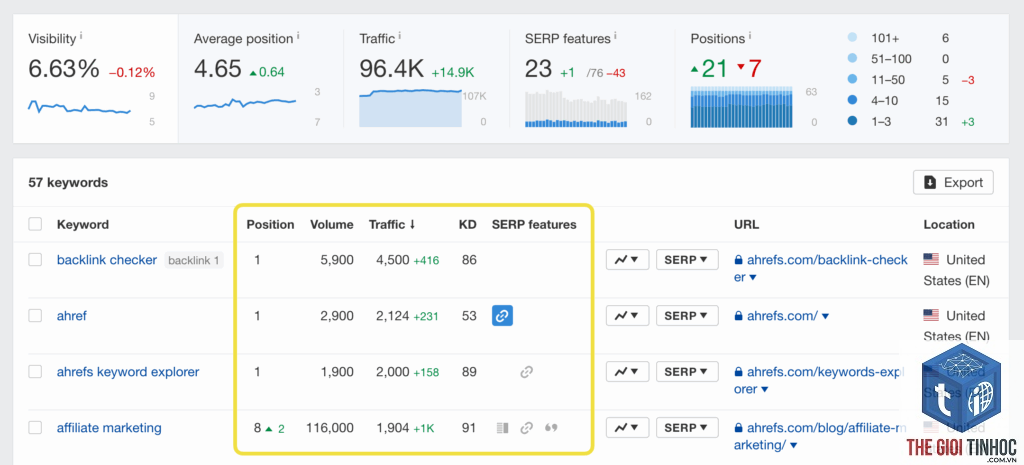Screen dimensions: 1024x465
Task: Click the 96.4K traffic value
Action: (392, 69)
